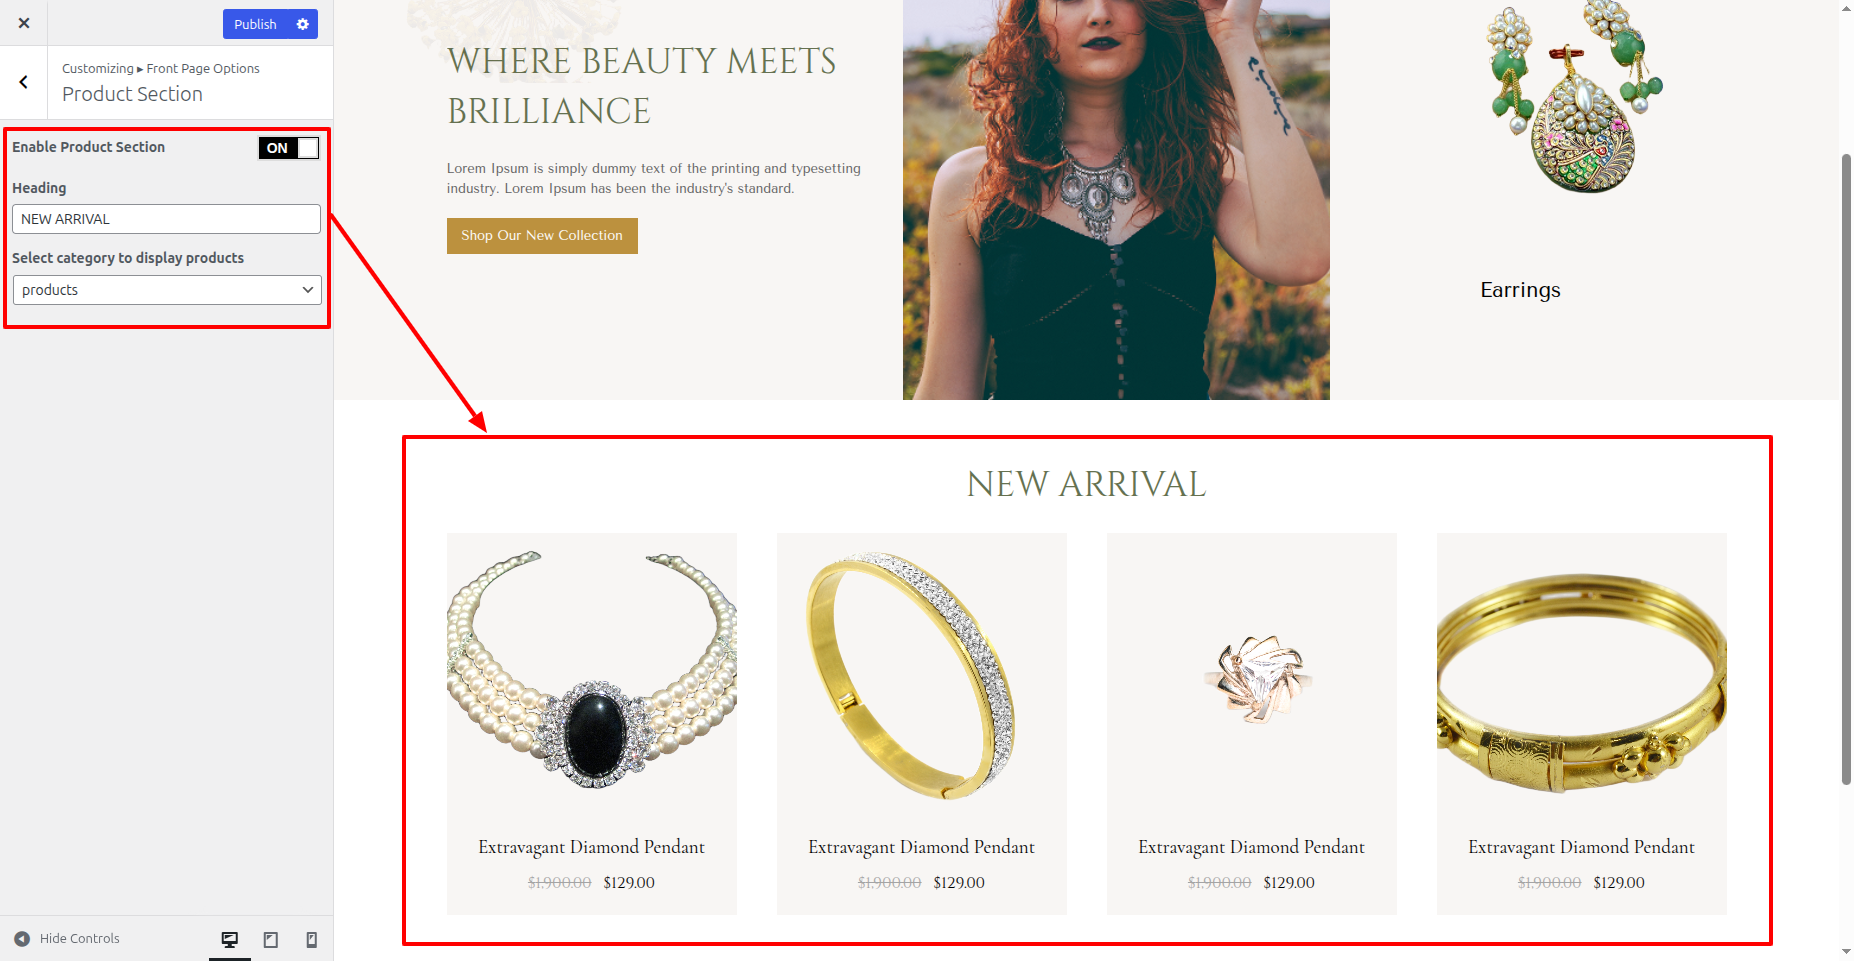Open the products category dropdown
Screen dimensions: 1854x961
[x=167, y=290]
